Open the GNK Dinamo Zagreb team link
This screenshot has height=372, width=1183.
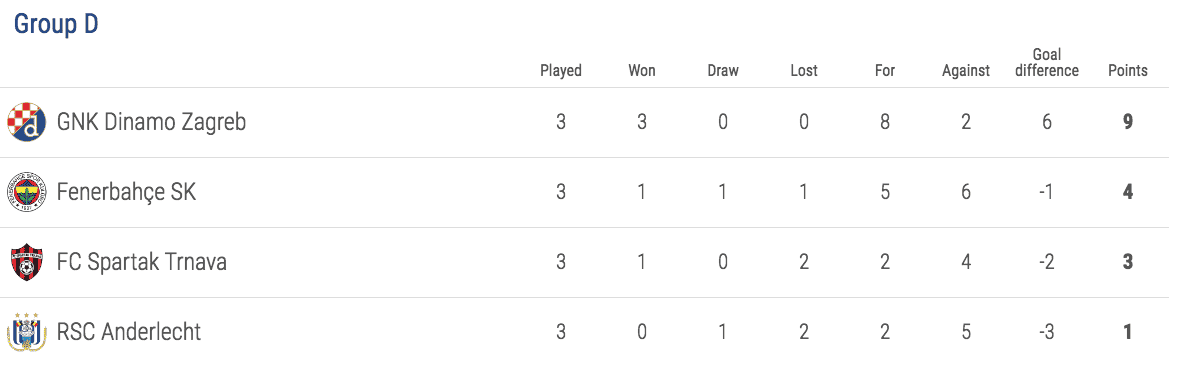click(152, 122)
